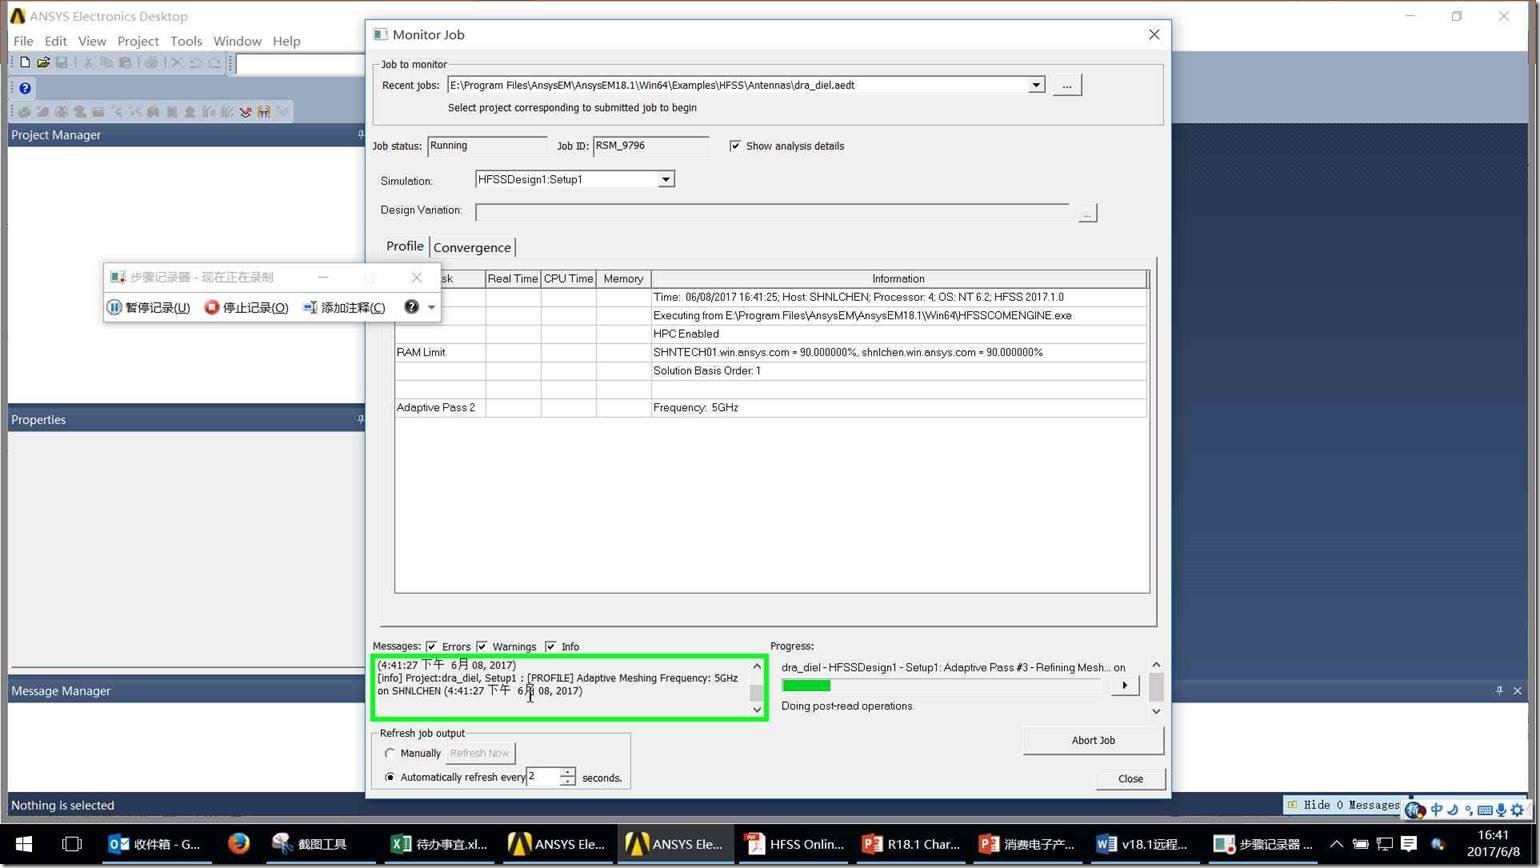Image resolution: width=1540 pixels, height=868 pixels.
Task: Expand the Recent jobs dropdown
Action: (1037, 85)
